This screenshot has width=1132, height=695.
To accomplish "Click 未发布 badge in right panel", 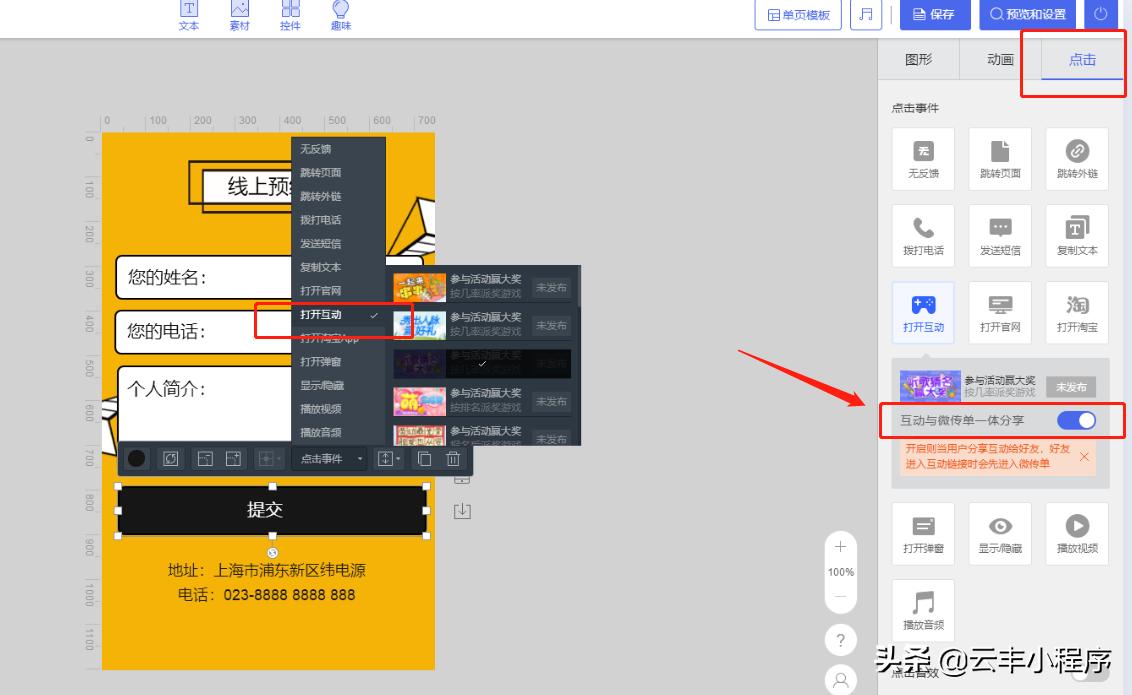I will tap(1071, 387).
